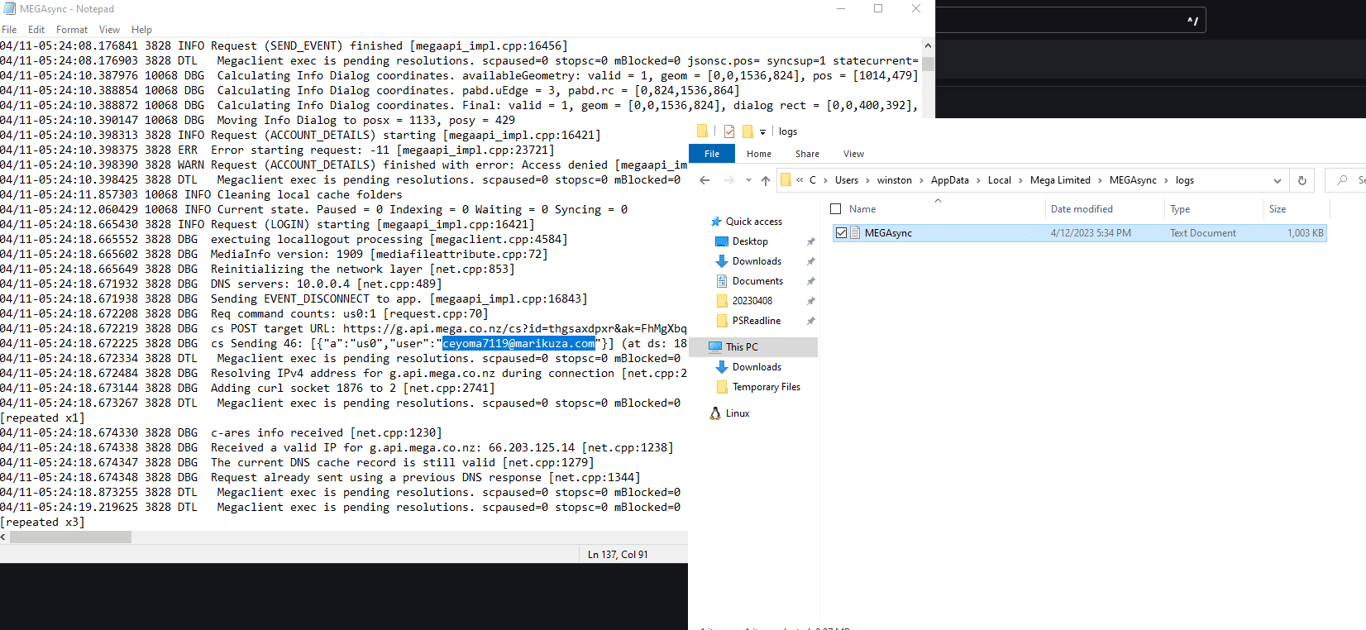
Task: Click Notepad horizontal scrollbar left arrow
Action: coord(4,537)
